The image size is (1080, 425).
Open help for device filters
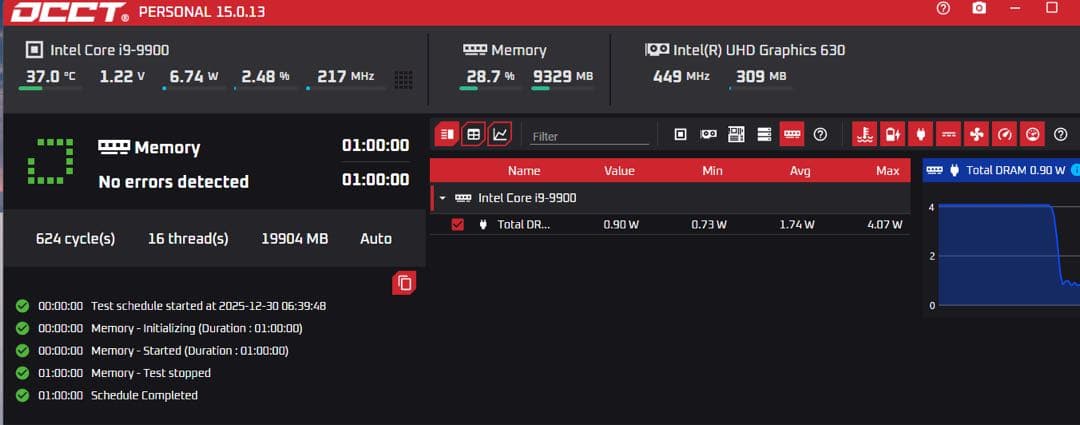click(820, 134)
